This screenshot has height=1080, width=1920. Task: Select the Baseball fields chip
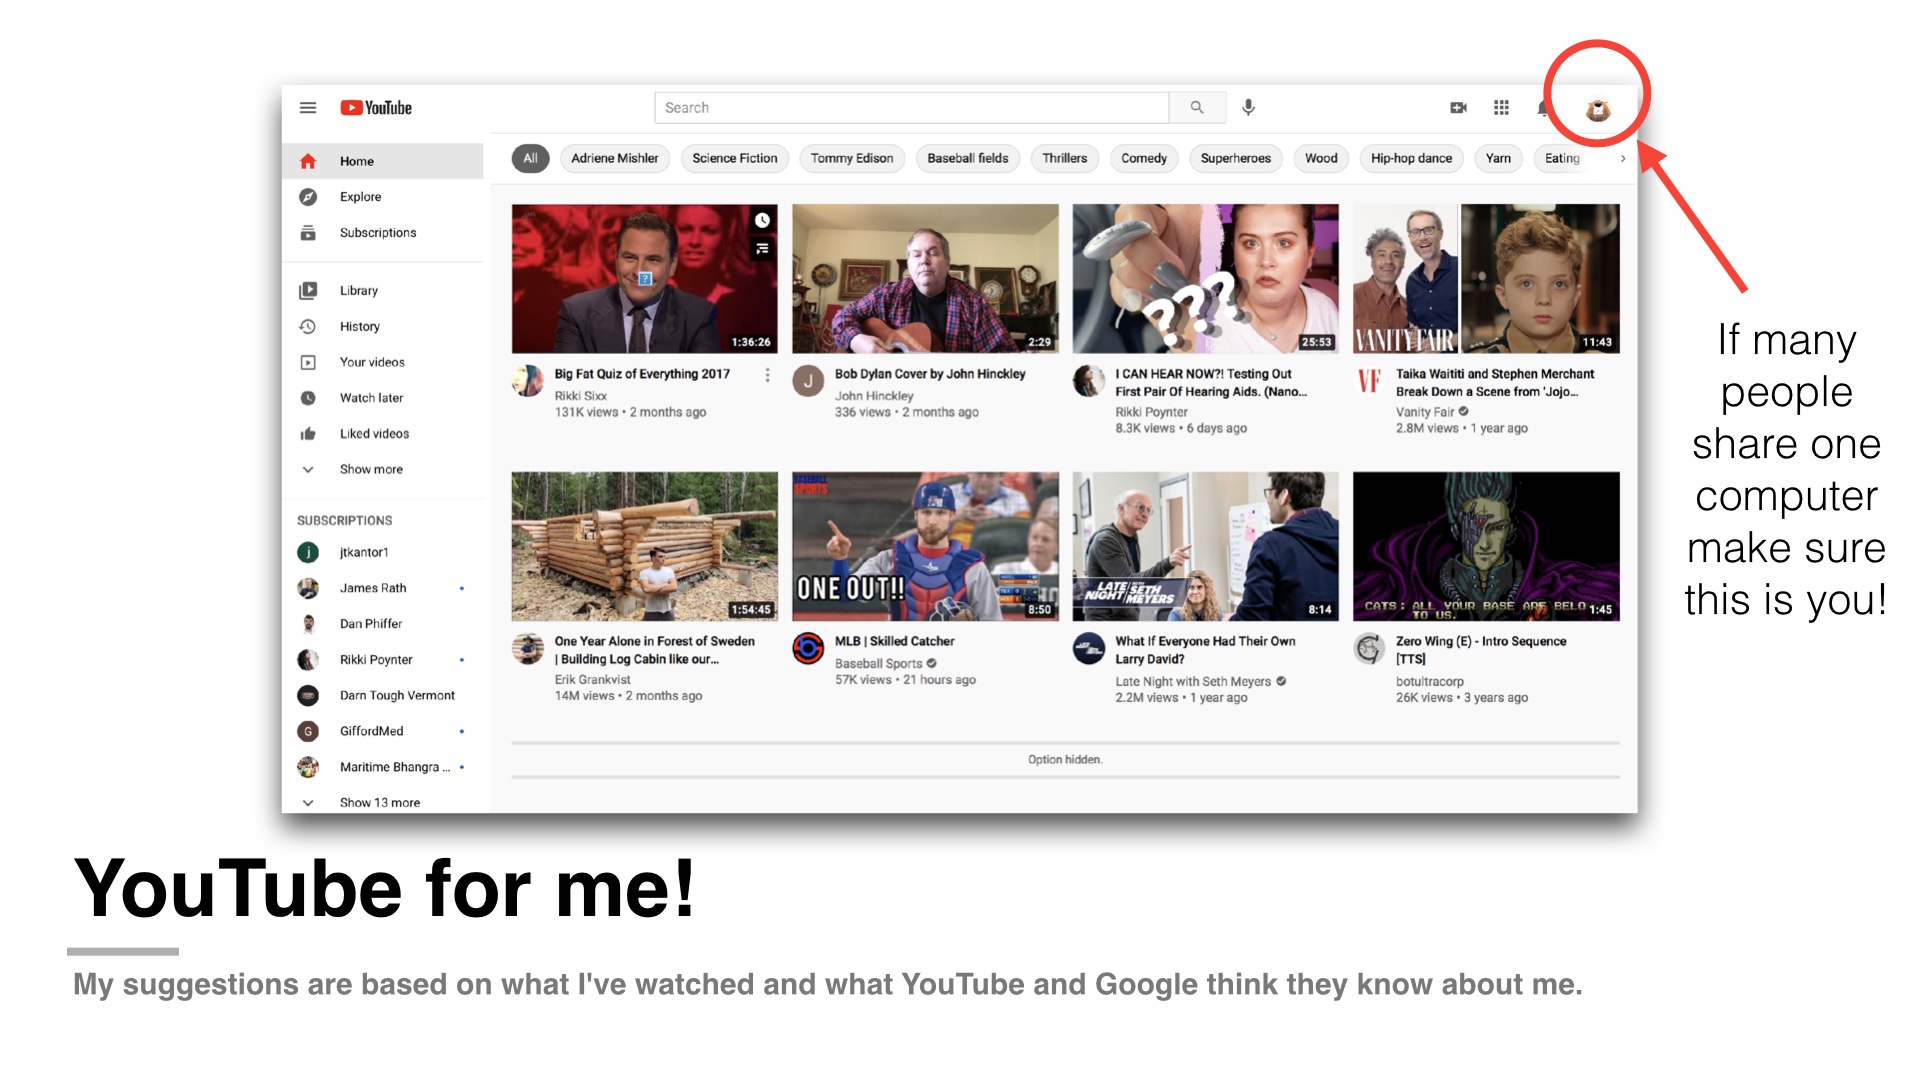point(968,159)
